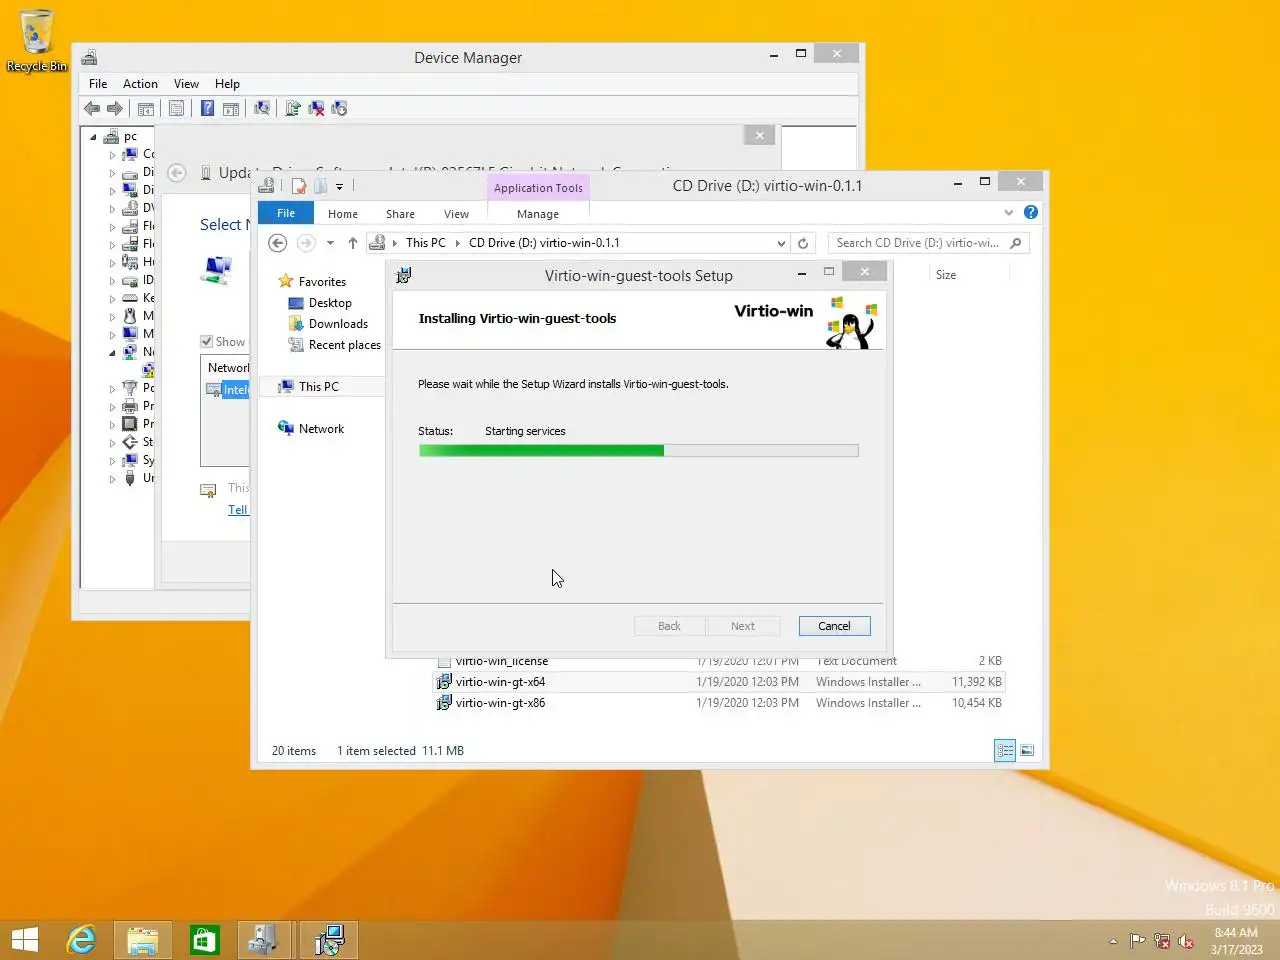Click muted speaker volume tray icon
The image size is (1280, 960).
(x=1186, y=941)
